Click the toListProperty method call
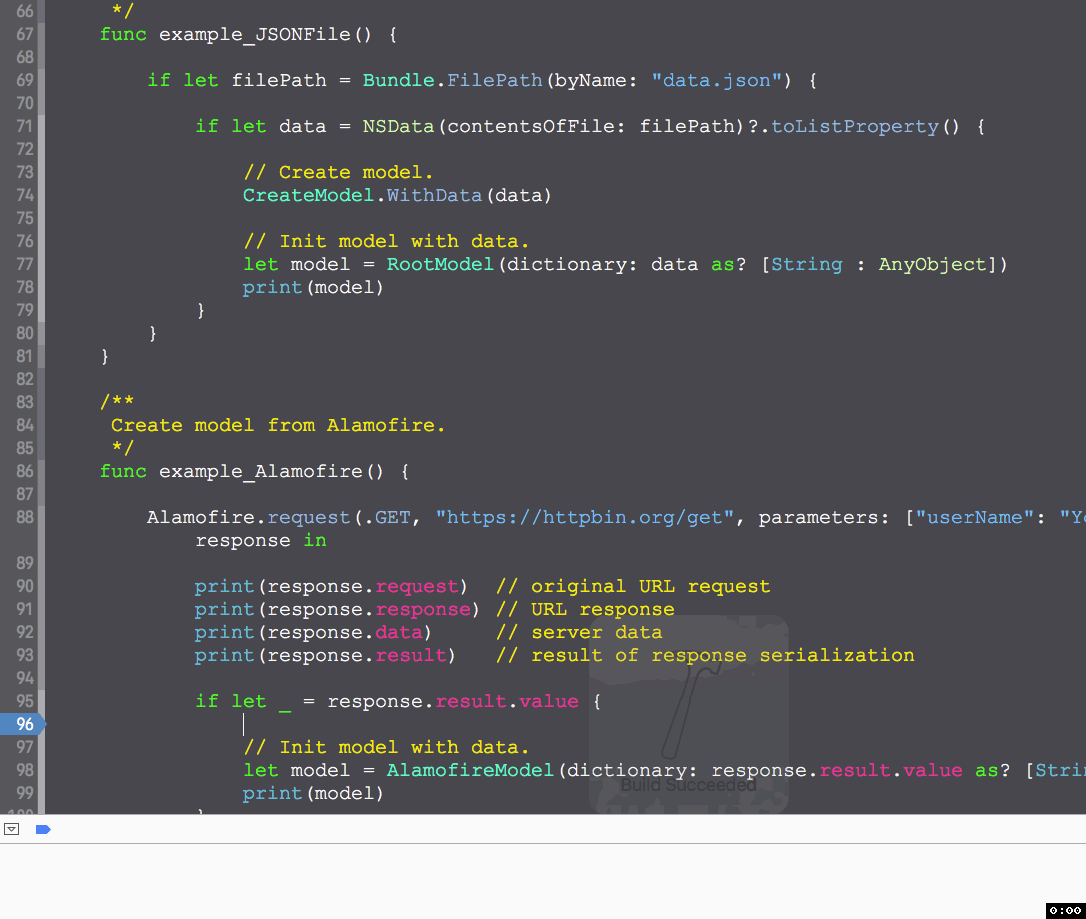Viewport: 1086px width, 919px height. (855, 126)
